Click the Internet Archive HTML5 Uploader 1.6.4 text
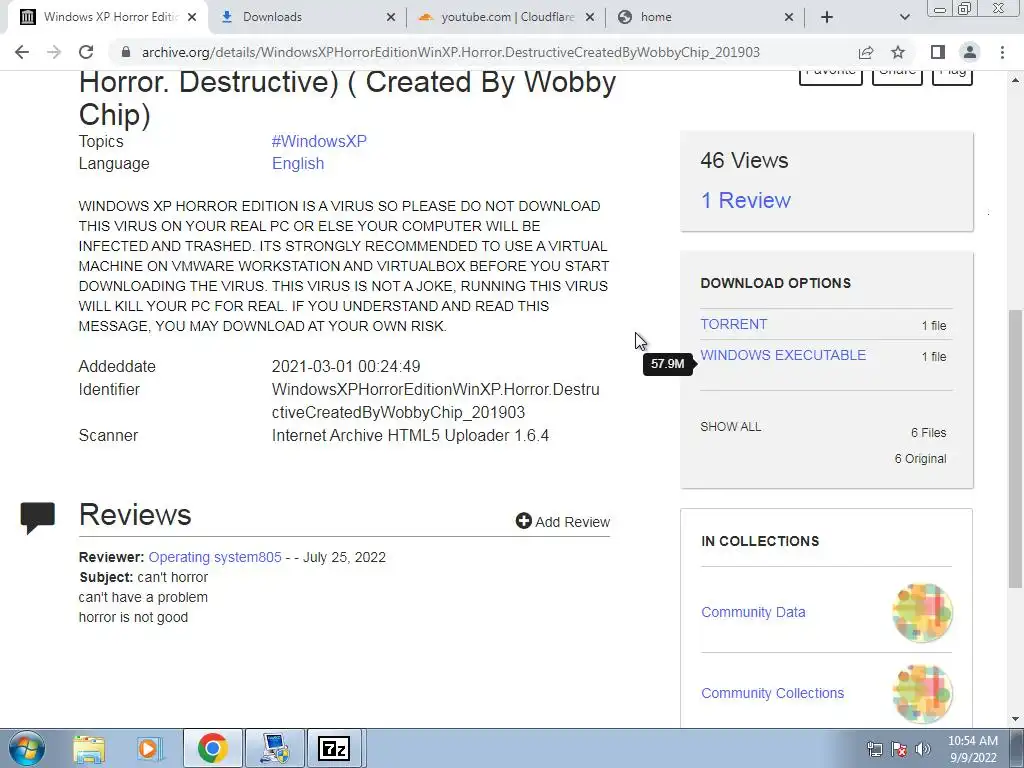Image resolution: width=1024 pixels, height=768 pixels. click(x=410, y=436)
